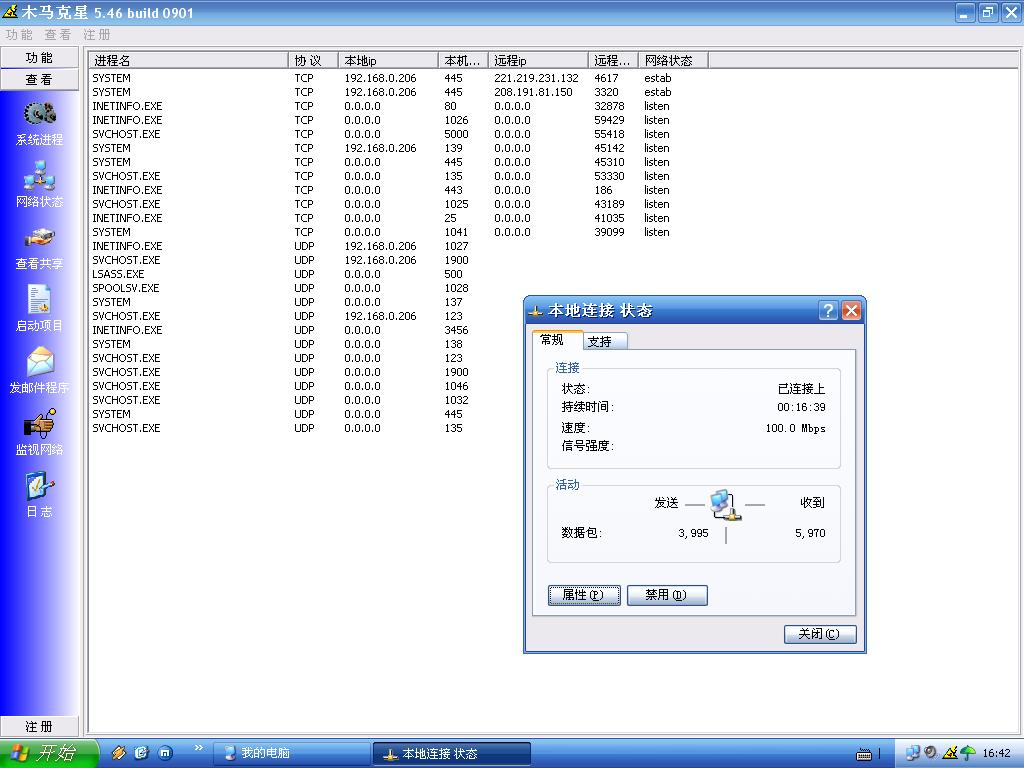Open the 查看 menu
Viewport: 1024px width, 768px height.
click(57, 35)
